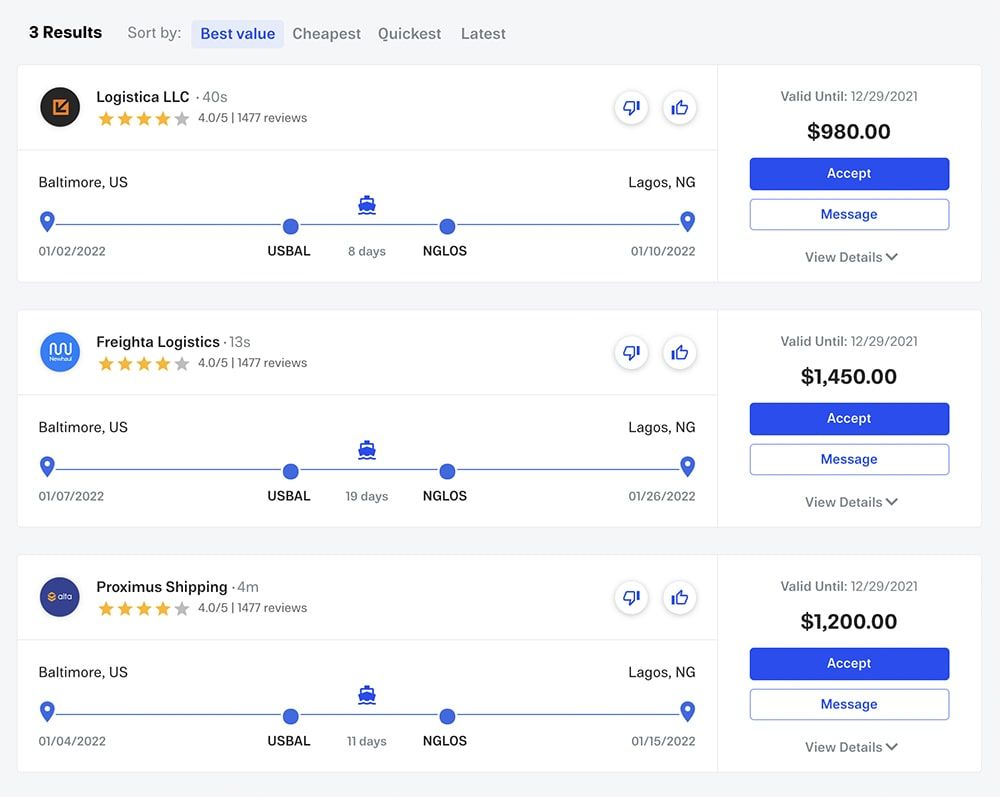Screen dimensions: 1000x797
Task: Select the Latest sort option
Action: click(x=483, y=34)
